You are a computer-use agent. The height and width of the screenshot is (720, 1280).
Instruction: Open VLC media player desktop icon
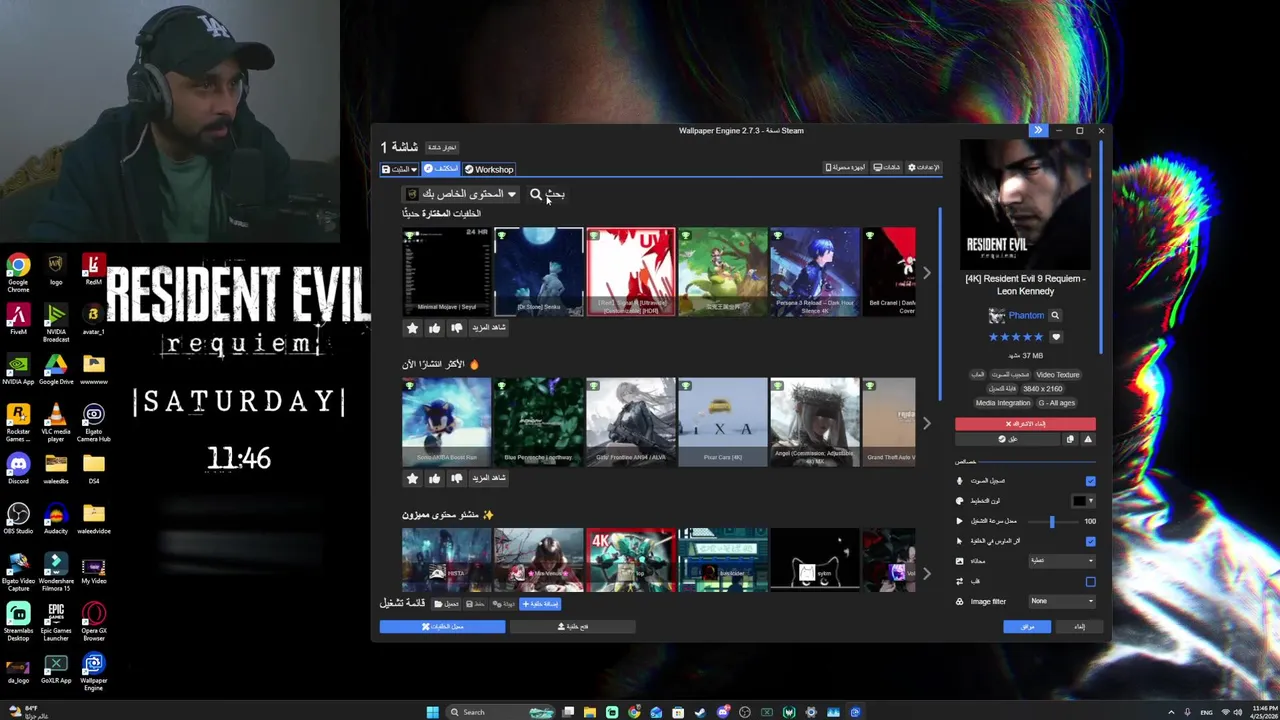click(56, 423)
